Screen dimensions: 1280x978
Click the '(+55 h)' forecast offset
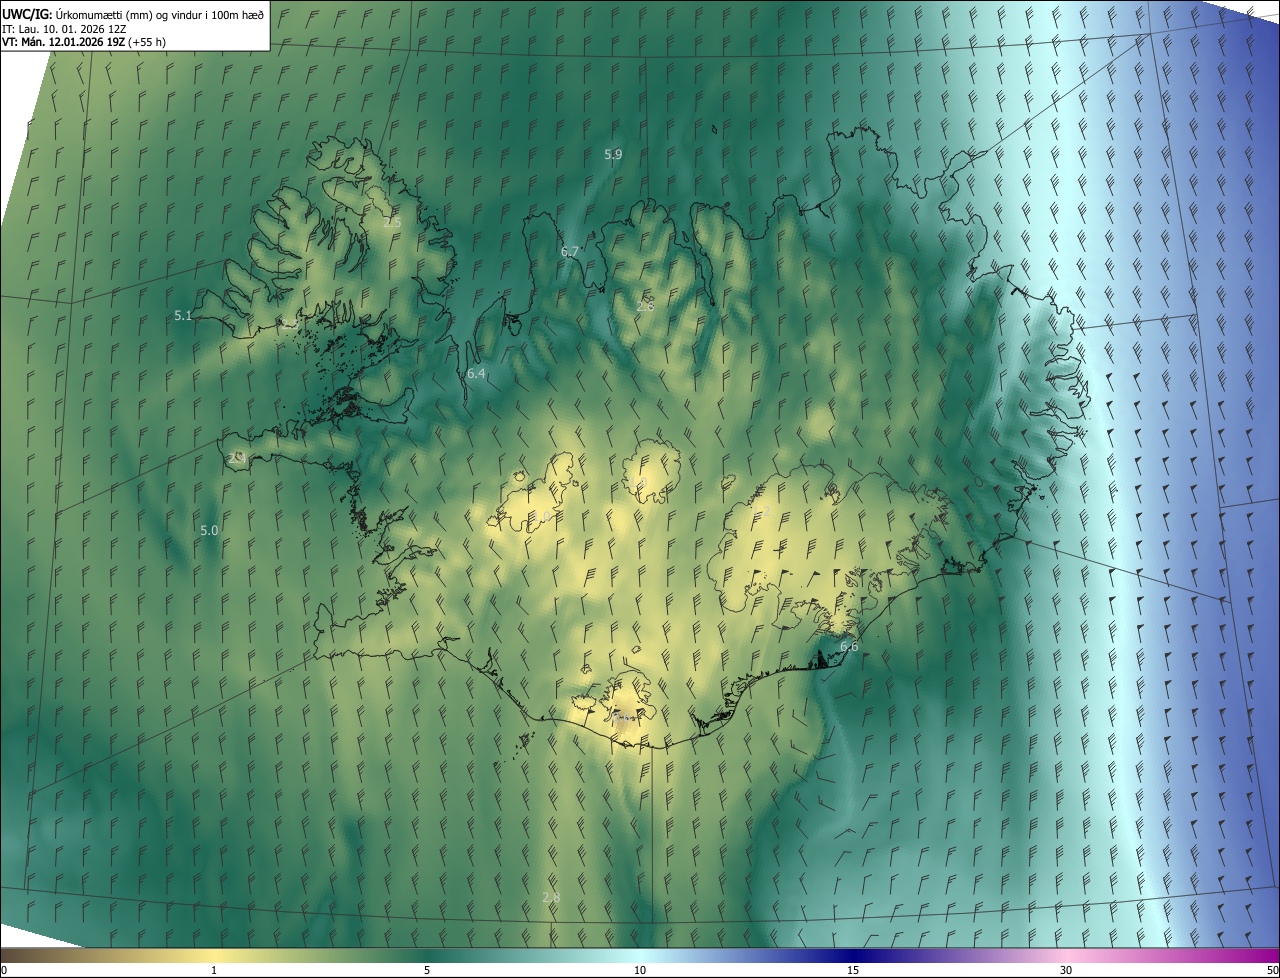tap(147, 42)
